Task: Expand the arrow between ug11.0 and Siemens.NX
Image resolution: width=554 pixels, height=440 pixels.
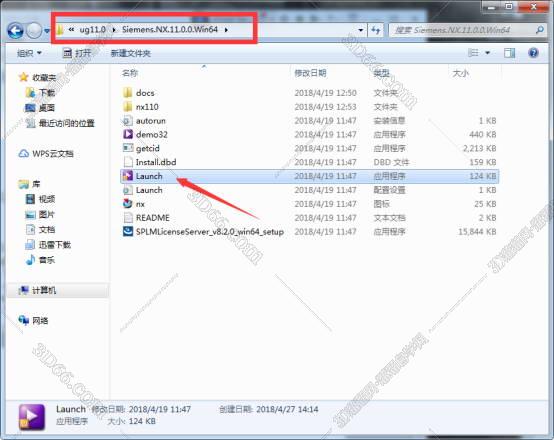Action: [x=114, y=30]
